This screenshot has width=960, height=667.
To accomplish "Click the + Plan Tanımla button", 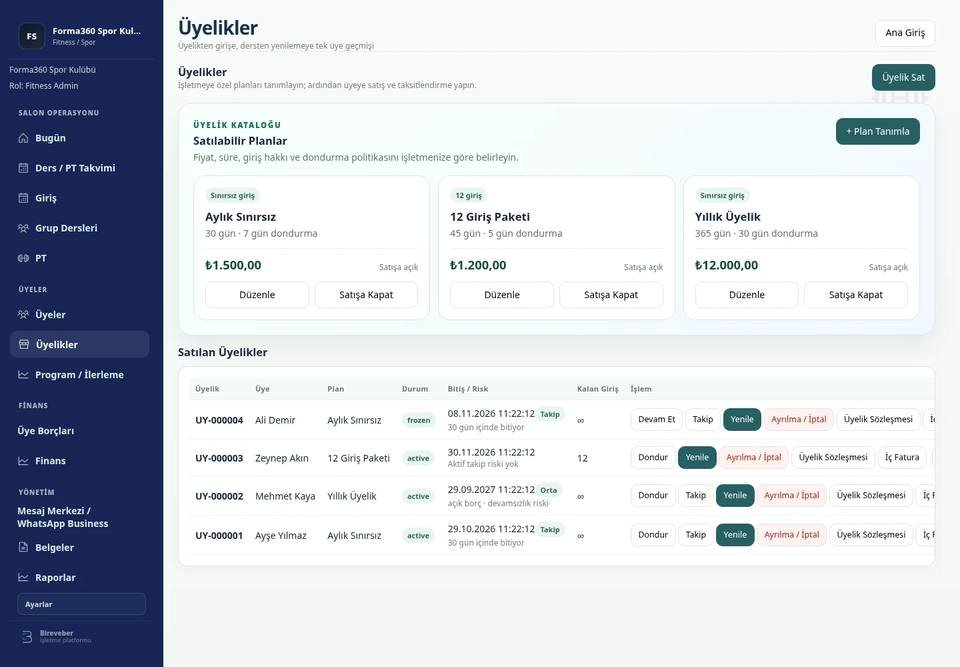I will [x=877, y=131].
